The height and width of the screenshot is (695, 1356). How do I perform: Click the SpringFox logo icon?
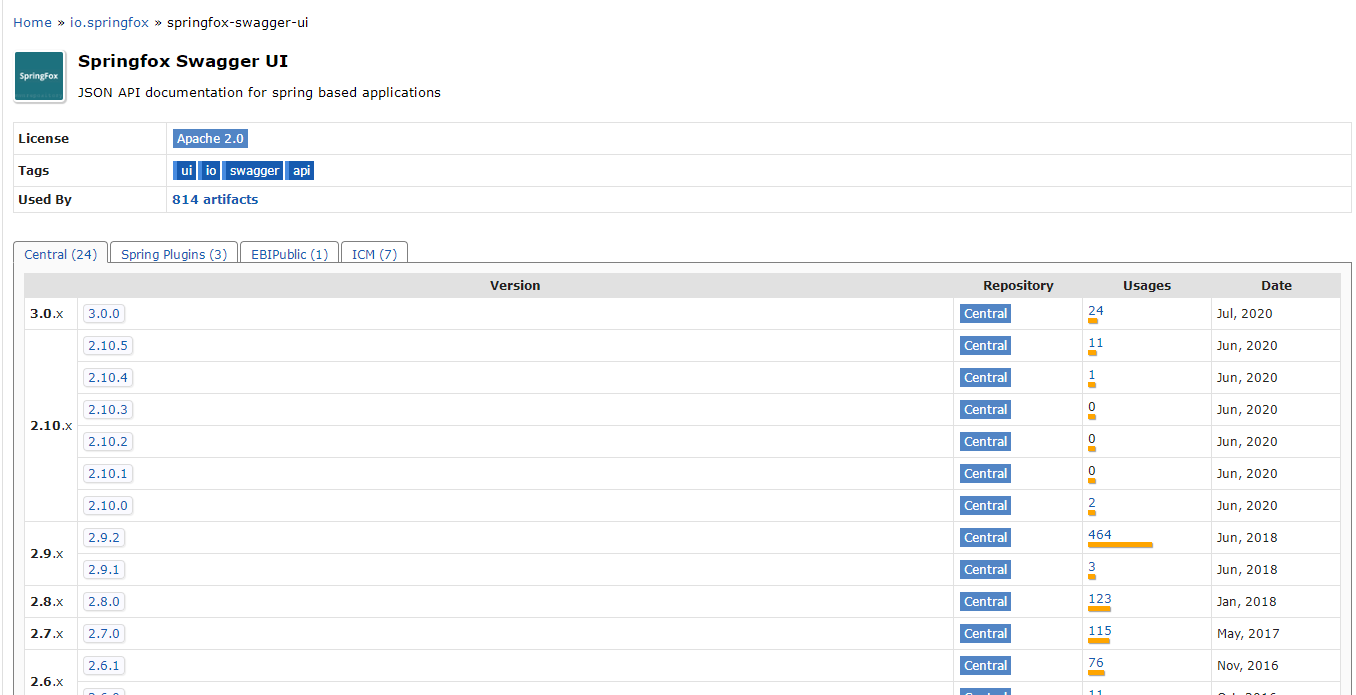[40, 77]
